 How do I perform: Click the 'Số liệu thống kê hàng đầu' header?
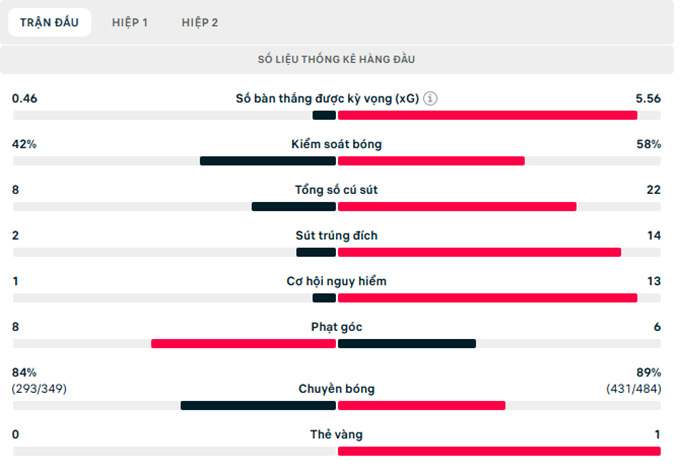tap(336, 60)
